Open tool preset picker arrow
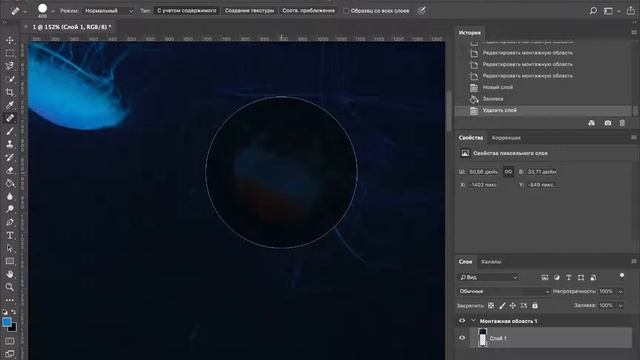Image resolution: width=640 pixels, height=360 pixels. (x=25, y=11)
